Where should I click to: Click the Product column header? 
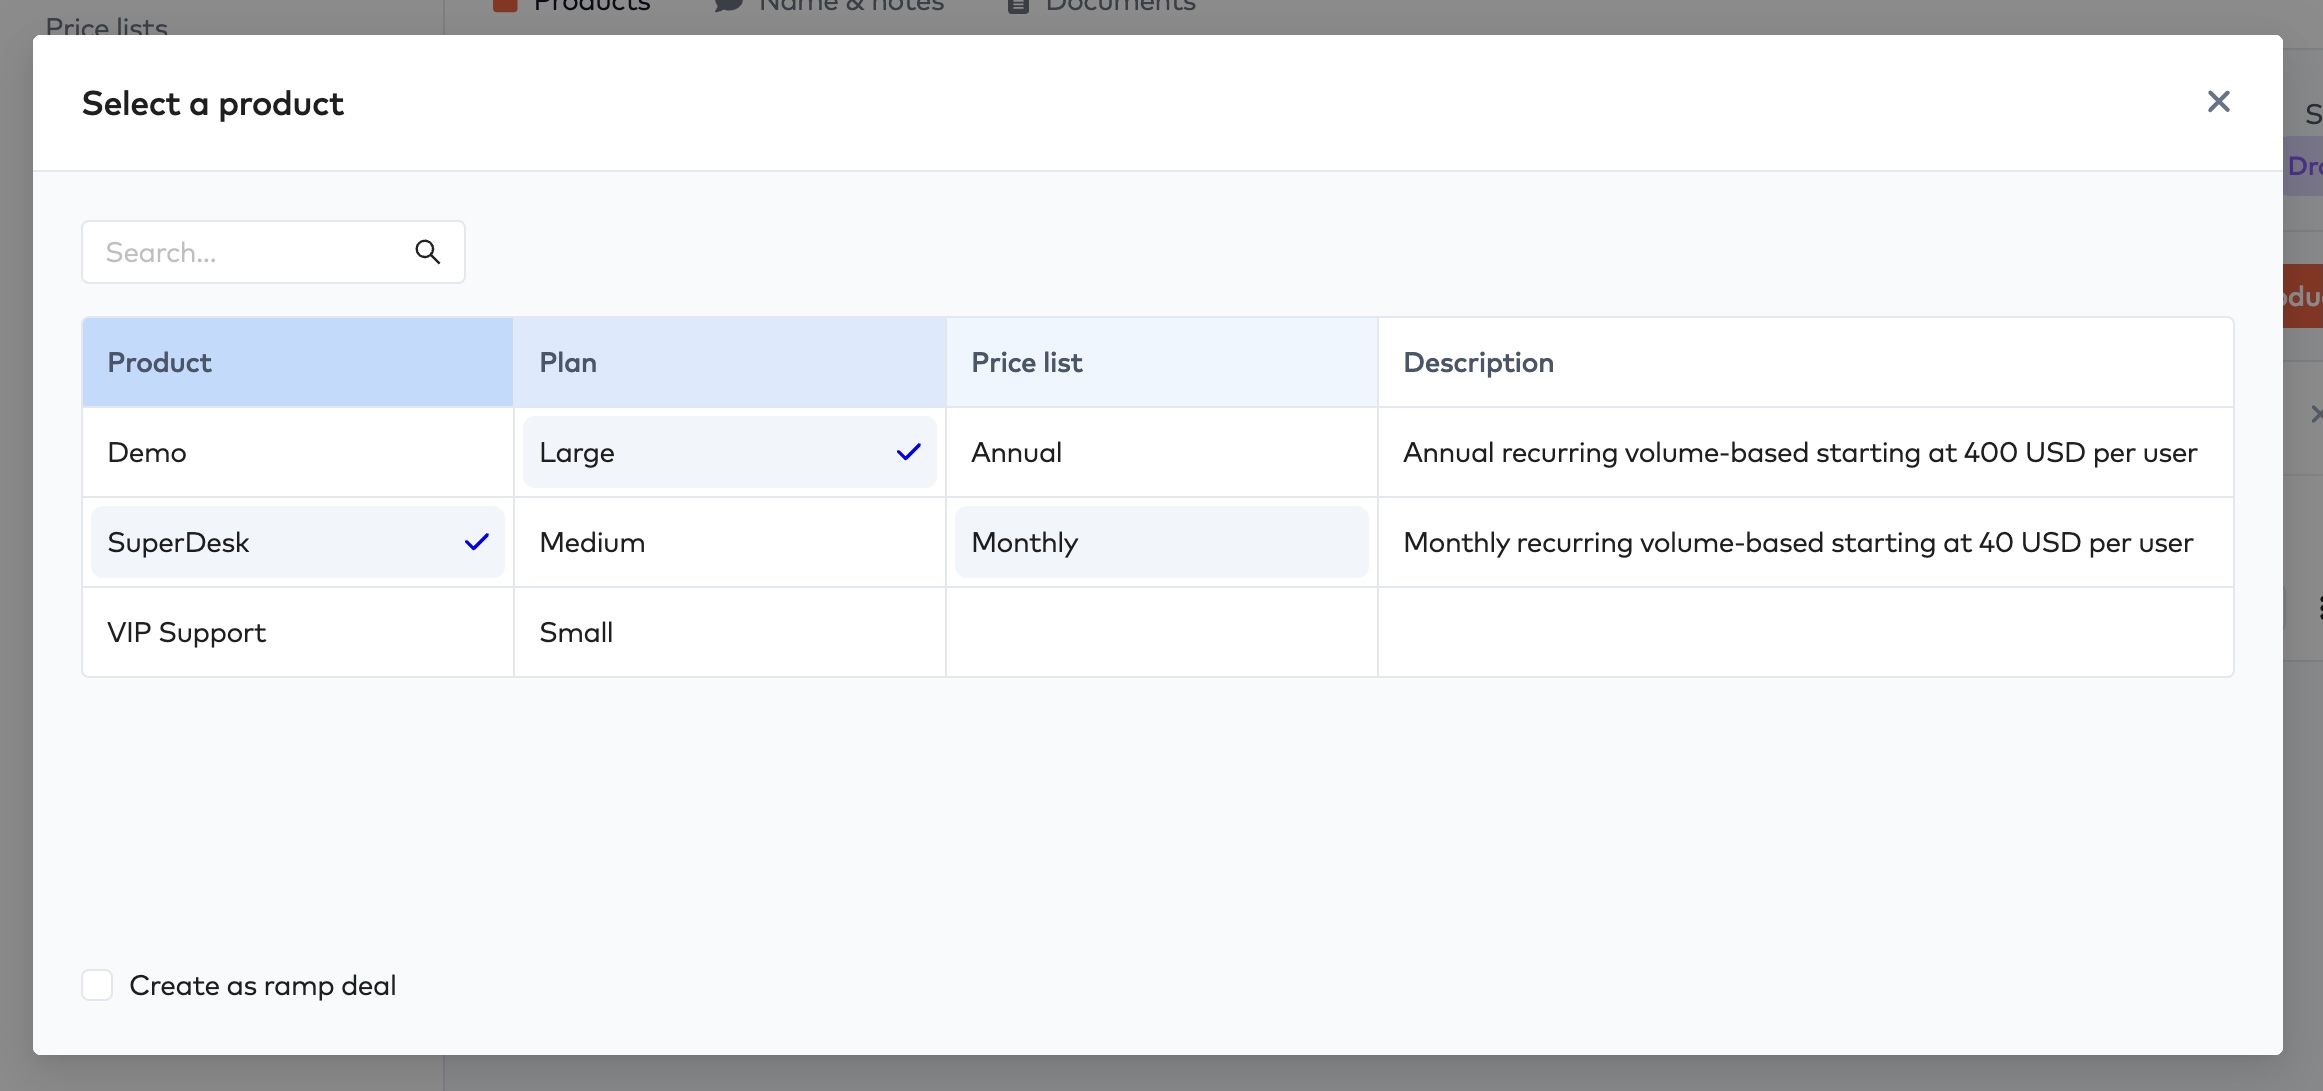pos(298,362)
